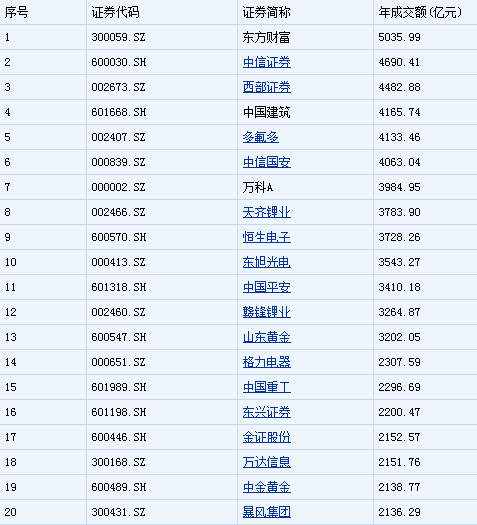
Task: Open the 中信国安 link
Action: (267, 162)
